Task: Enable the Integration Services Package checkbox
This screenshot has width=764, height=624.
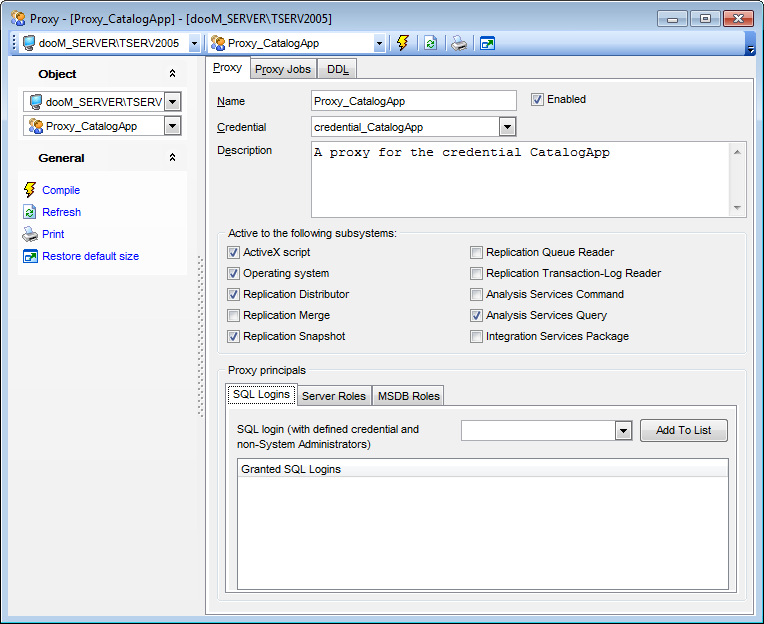Action: coord(476,336)
